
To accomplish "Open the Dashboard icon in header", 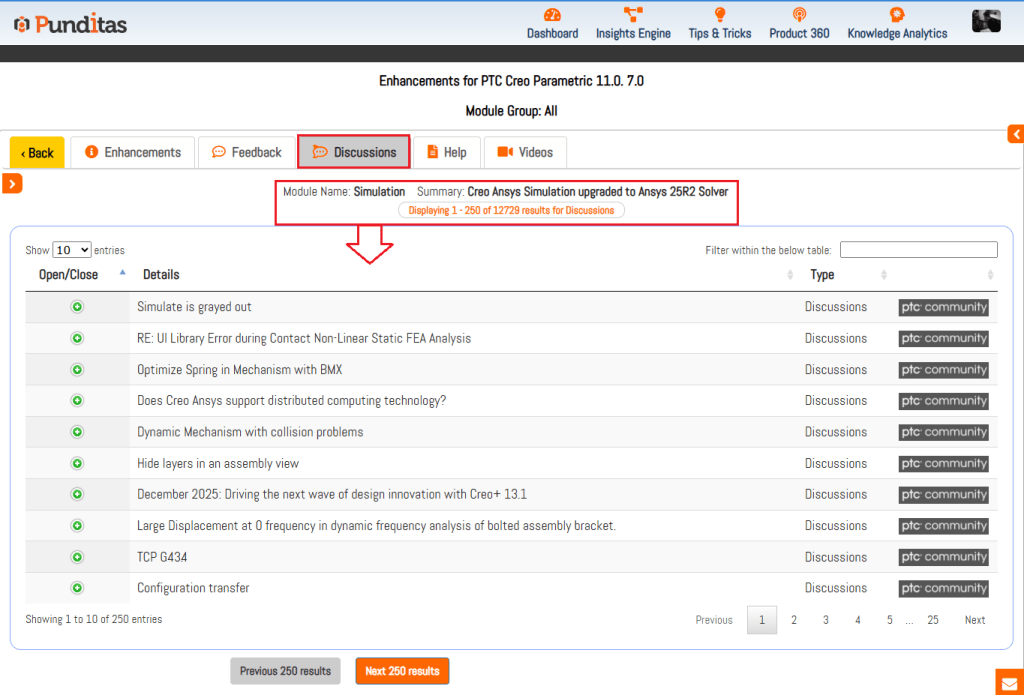I will pyautogui.click(x=552, y=15).
